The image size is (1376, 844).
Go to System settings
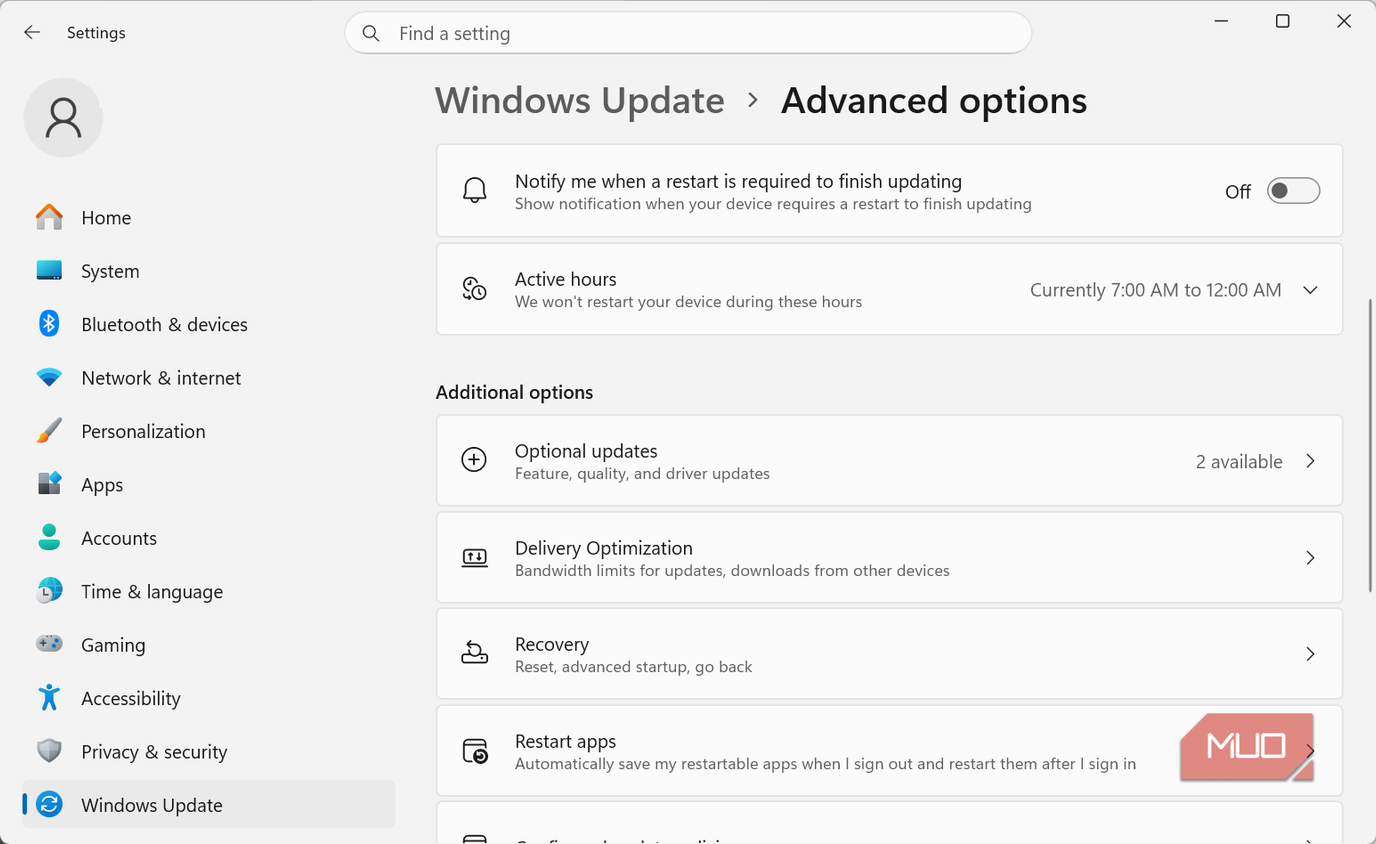point(209,271)
